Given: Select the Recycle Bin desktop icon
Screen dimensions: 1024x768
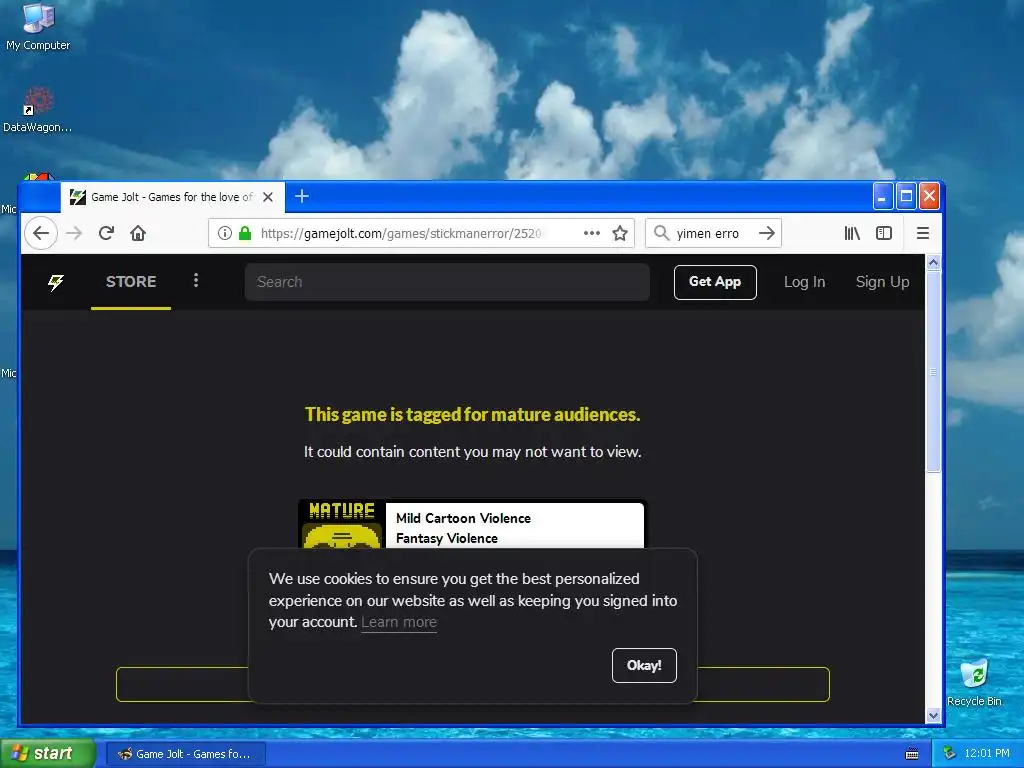Looking at the screenshot, I should [974, 683].
